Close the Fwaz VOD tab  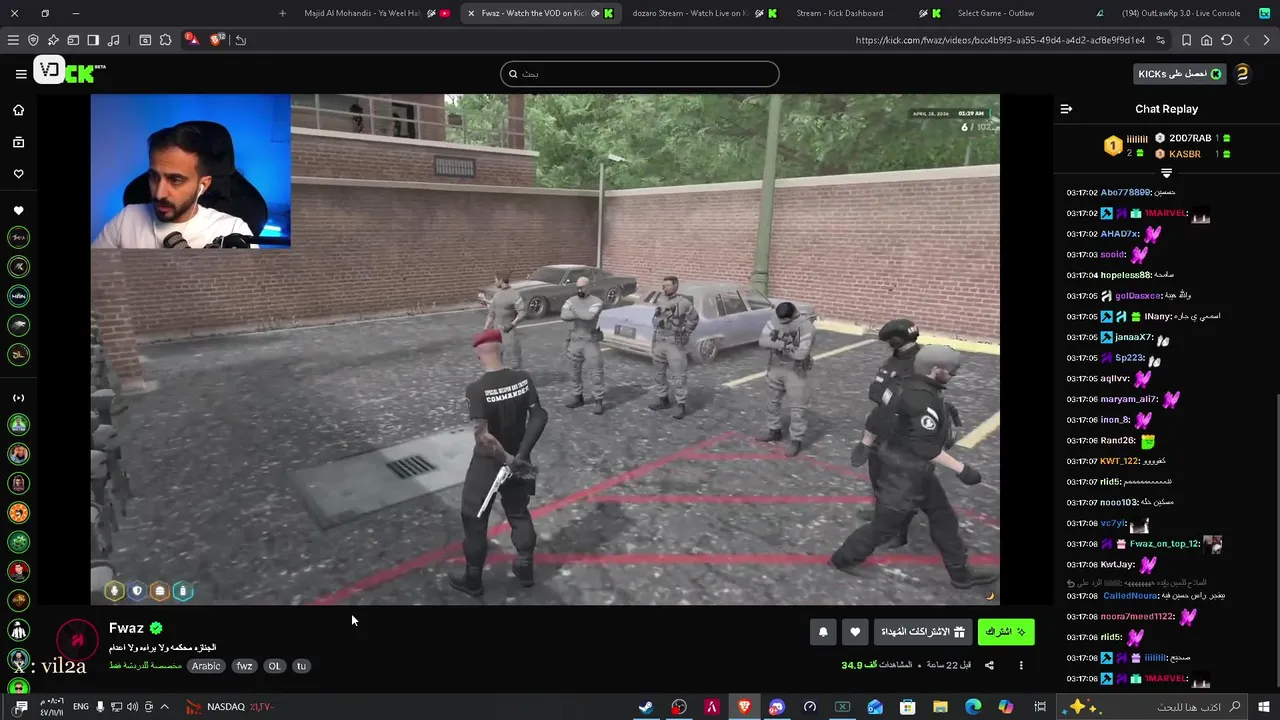tap(470, 13)
